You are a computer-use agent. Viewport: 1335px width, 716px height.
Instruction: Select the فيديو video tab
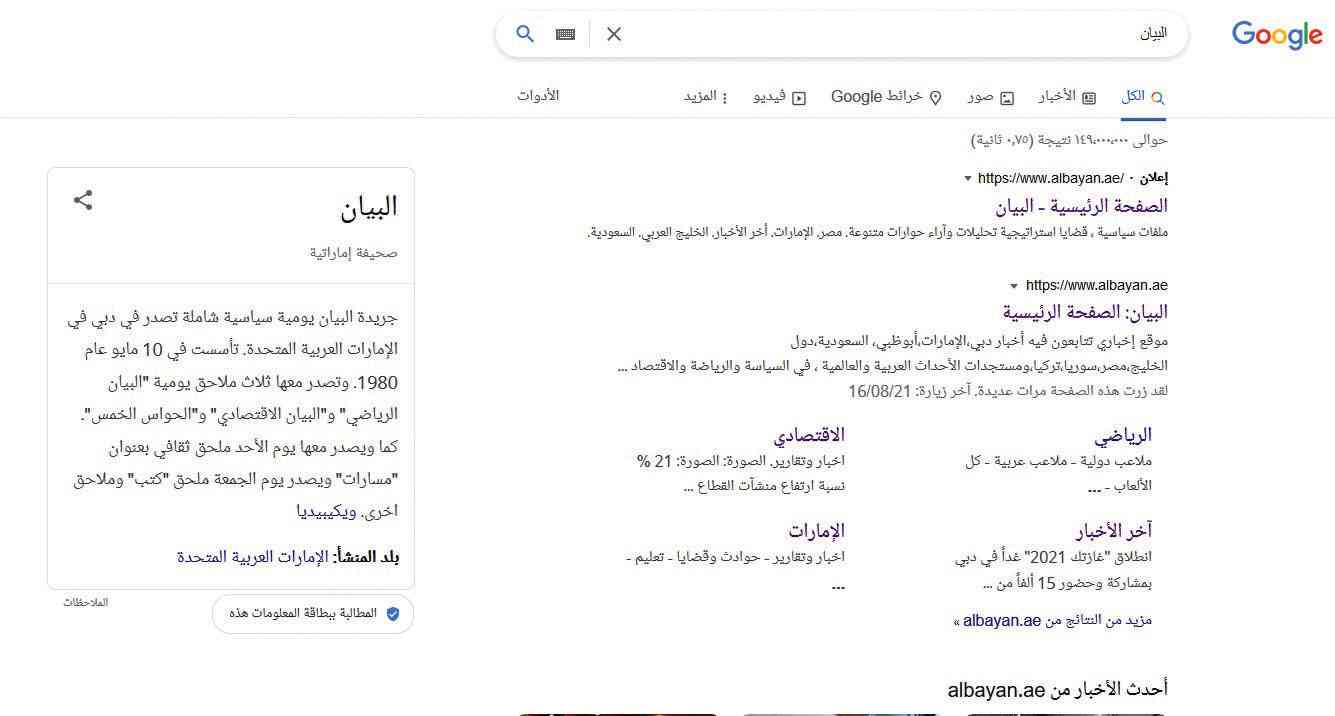[779, 97]
